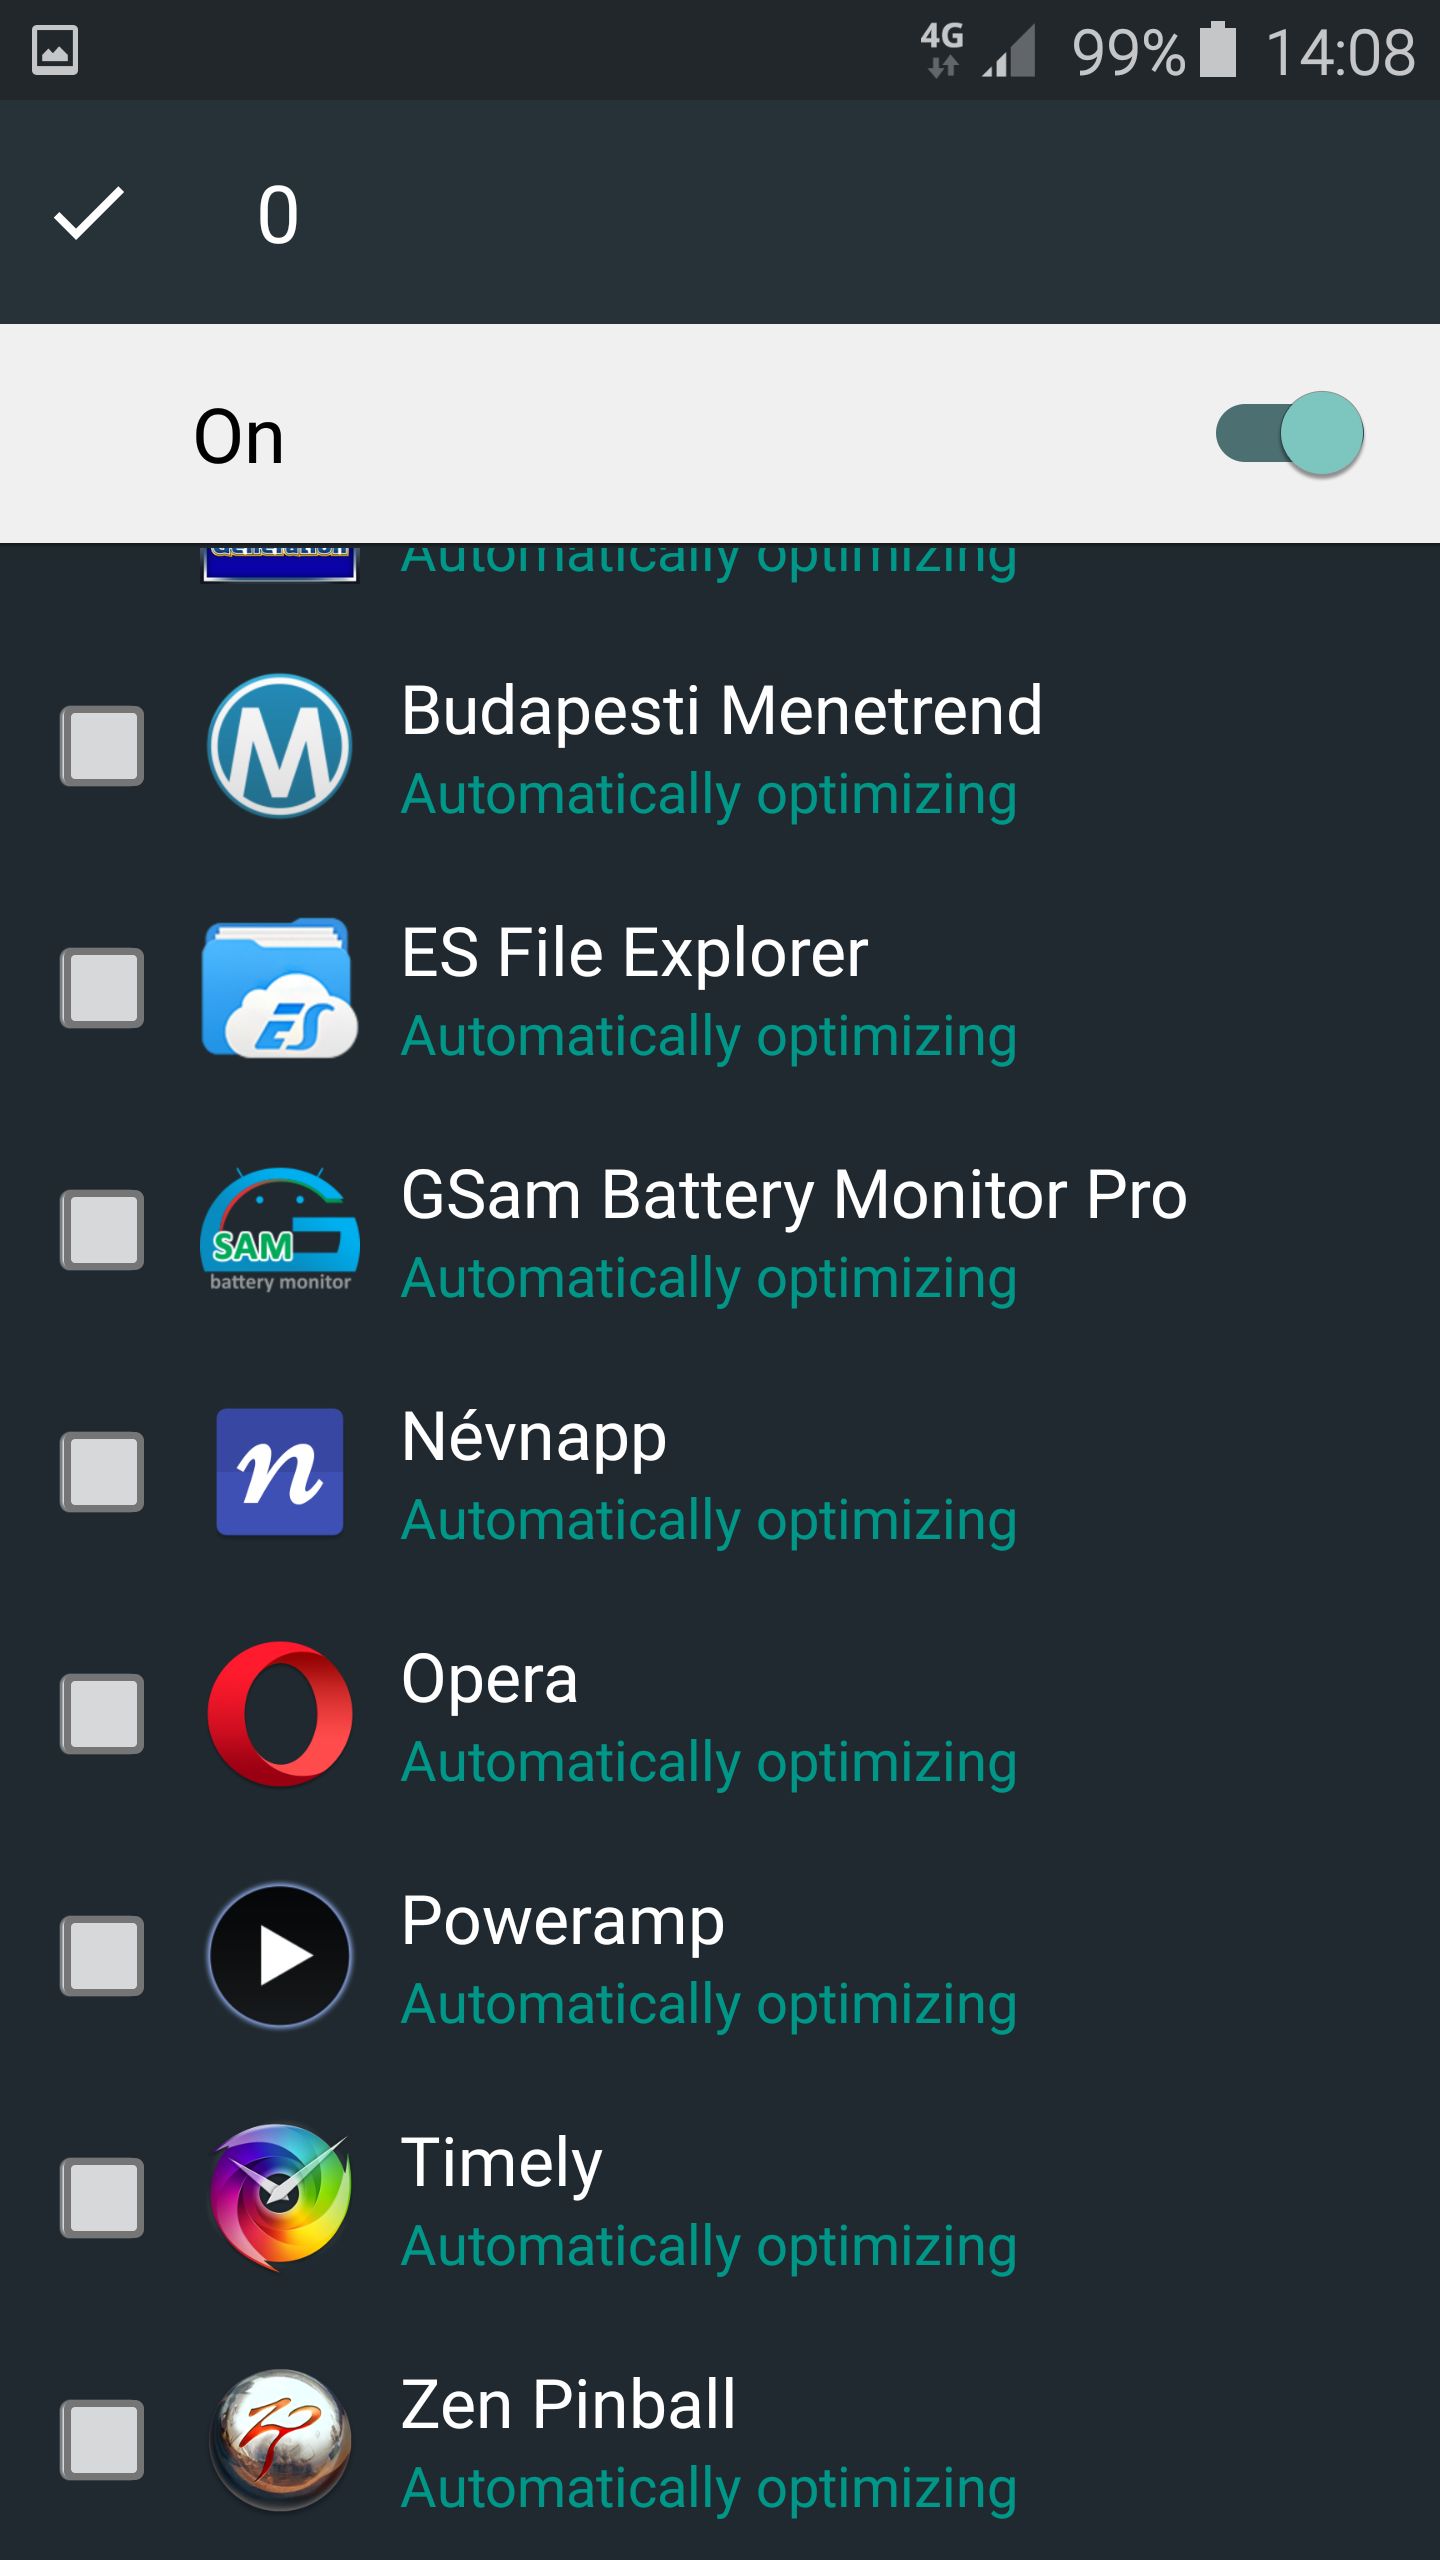This screenshot has width=1440, height=2560.
Task: Open the Timely list entry
Action: 720,2198
